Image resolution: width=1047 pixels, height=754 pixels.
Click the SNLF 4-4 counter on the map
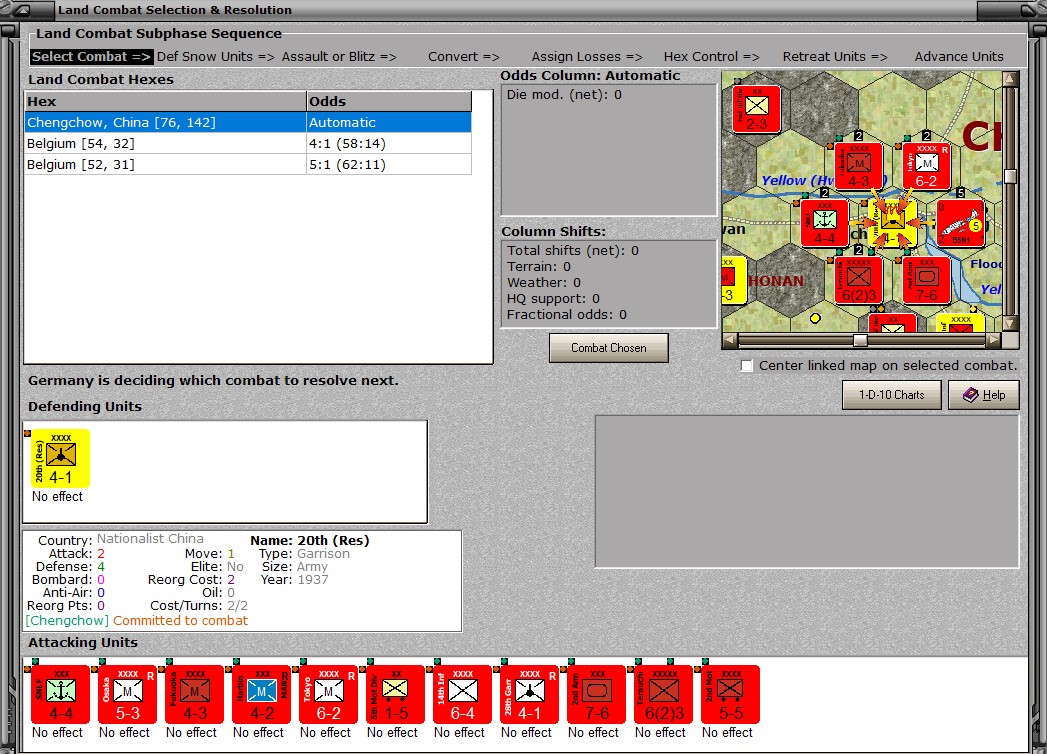point(825,224)
